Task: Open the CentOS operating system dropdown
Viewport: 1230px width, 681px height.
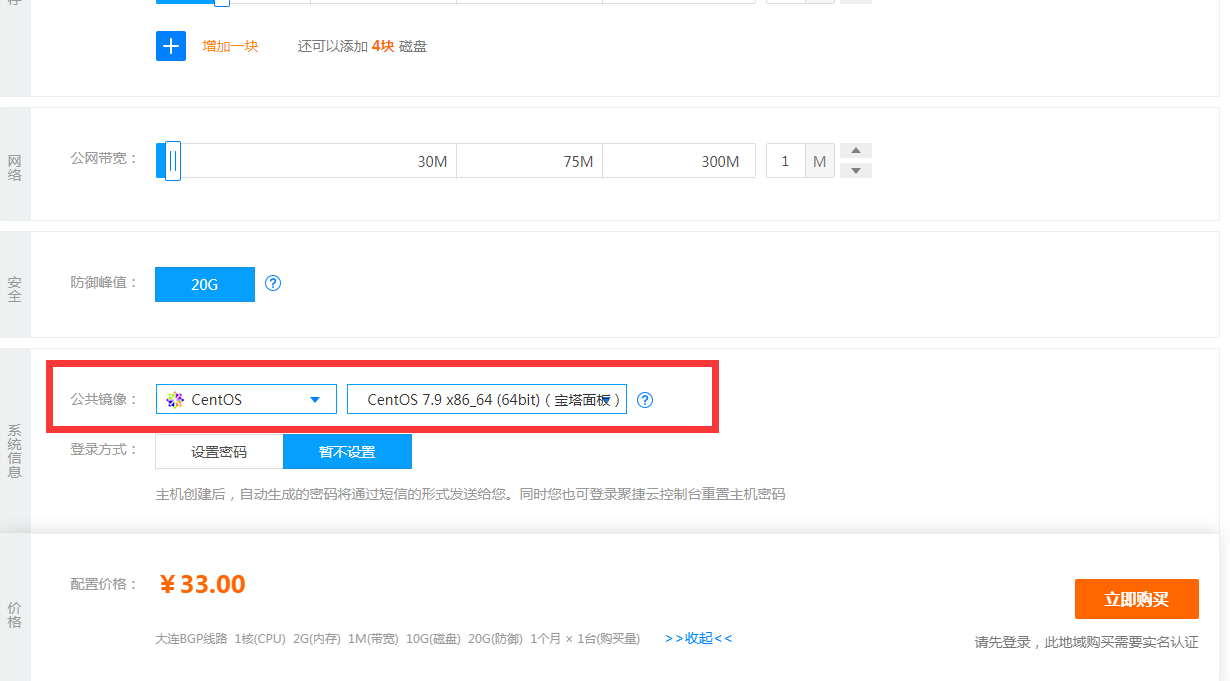Action: click(x=245, y=399)
